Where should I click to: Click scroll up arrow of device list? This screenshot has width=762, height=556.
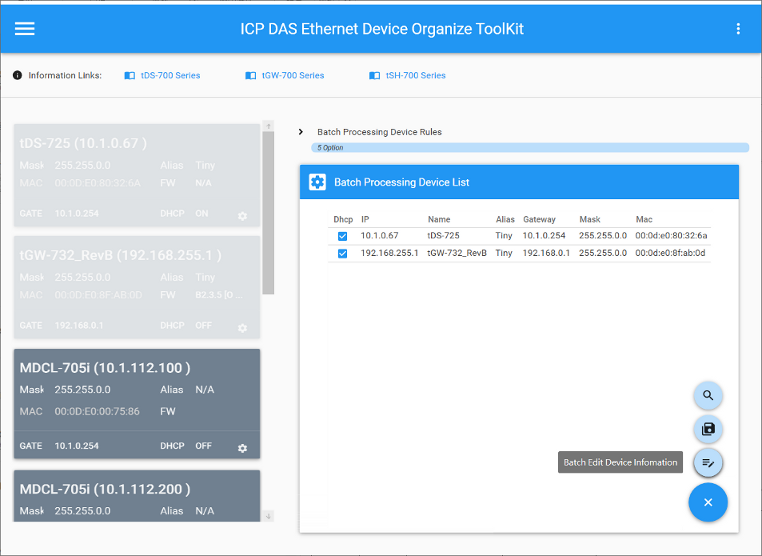point(268,126)
